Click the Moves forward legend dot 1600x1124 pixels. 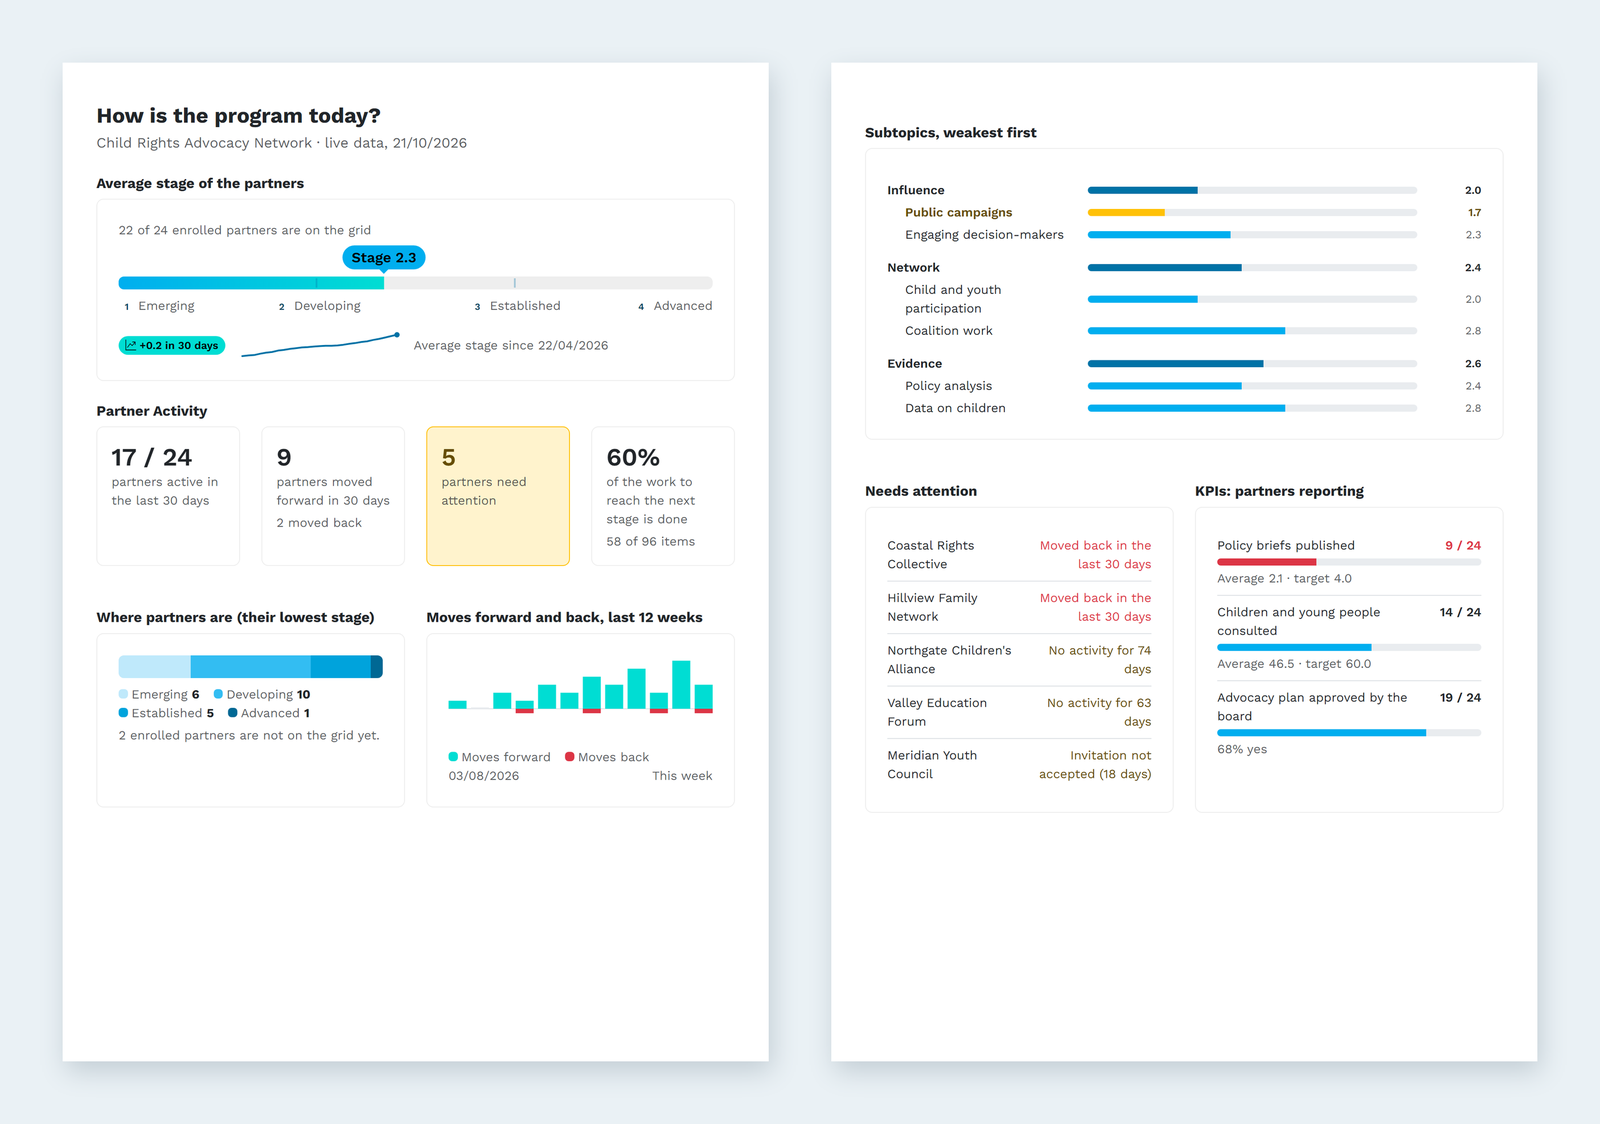click(x=453, y=757)
